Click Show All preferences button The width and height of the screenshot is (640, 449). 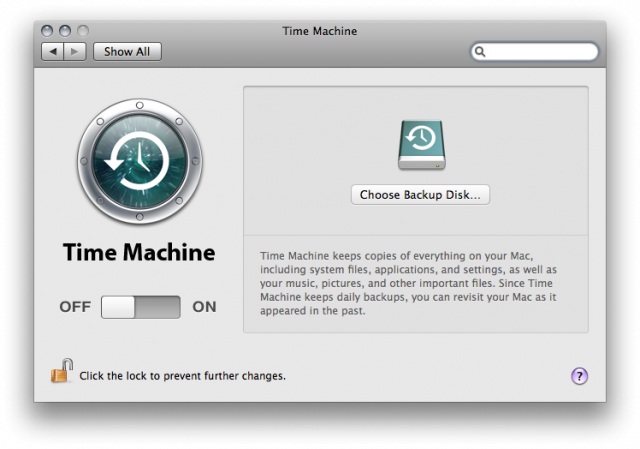point(127,52)
